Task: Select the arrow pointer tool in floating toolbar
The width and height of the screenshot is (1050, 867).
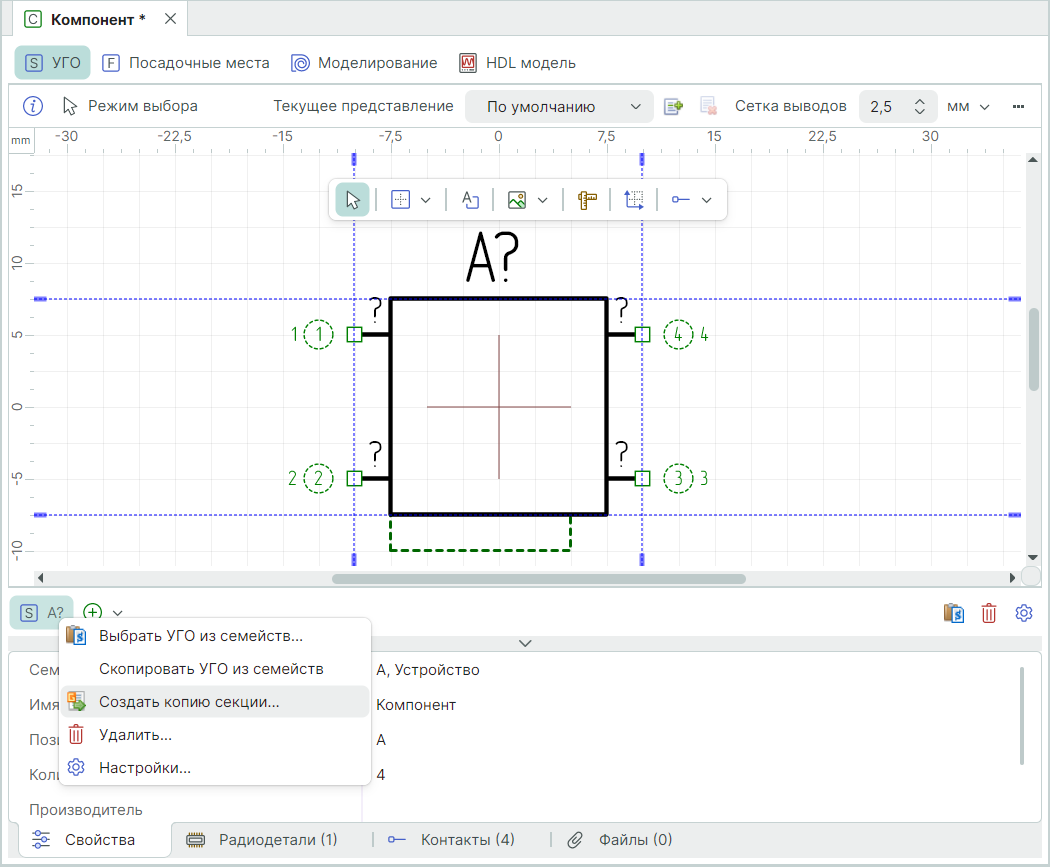Action: [x=352, y=200]
